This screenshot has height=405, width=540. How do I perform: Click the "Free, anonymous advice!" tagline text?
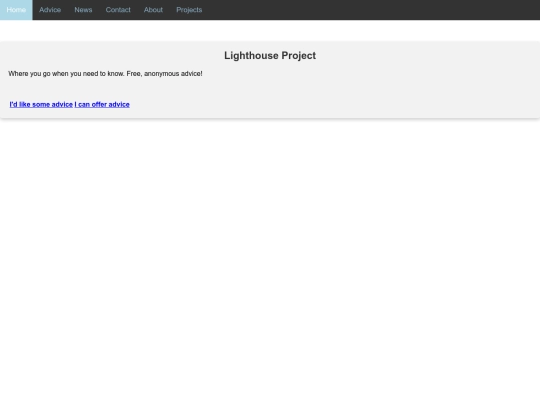pyautogui.click(x=164, y=74)
